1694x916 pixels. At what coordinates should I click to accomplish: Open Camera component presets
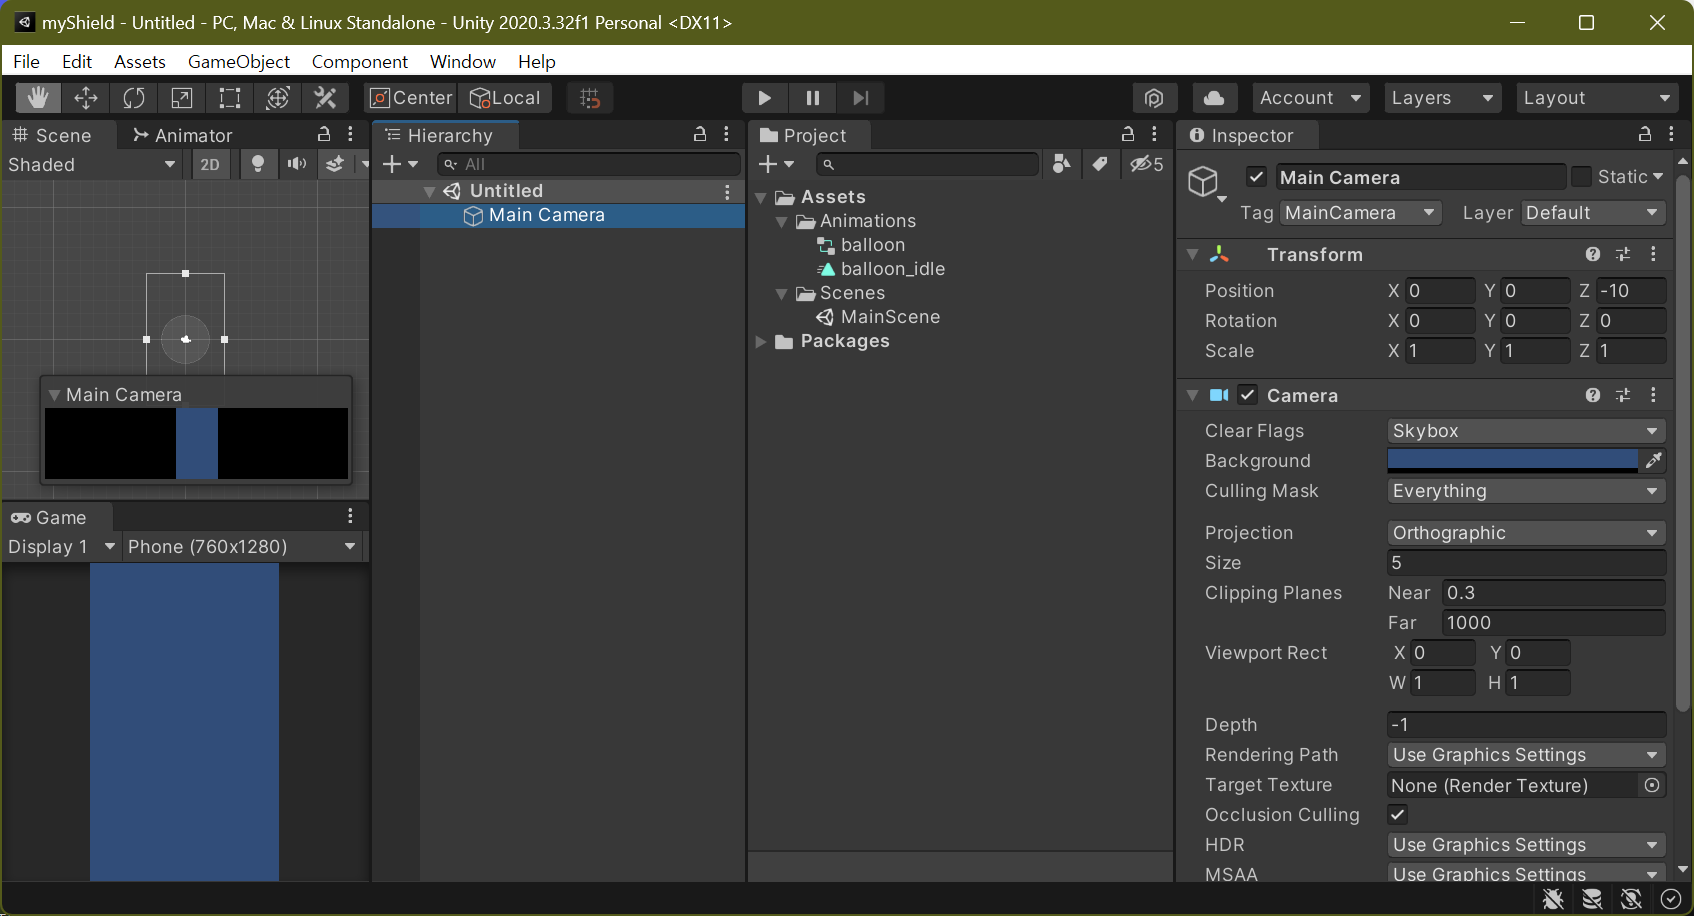pos(1623,395)
